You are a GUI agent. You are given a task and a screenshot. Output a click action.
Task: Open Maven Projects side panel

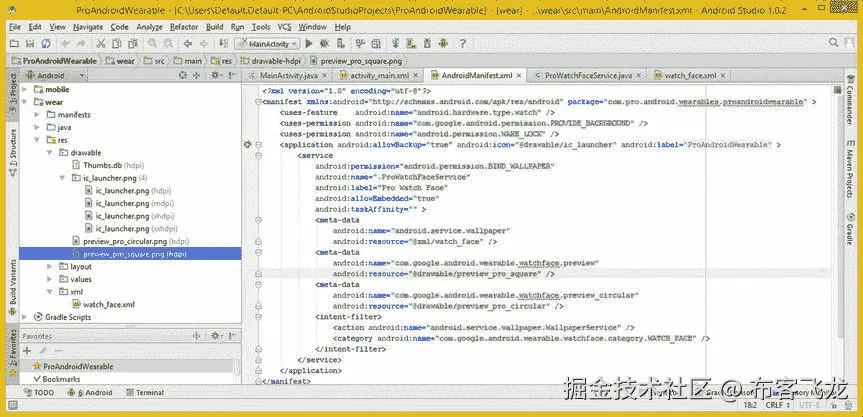tap(850, 169)
